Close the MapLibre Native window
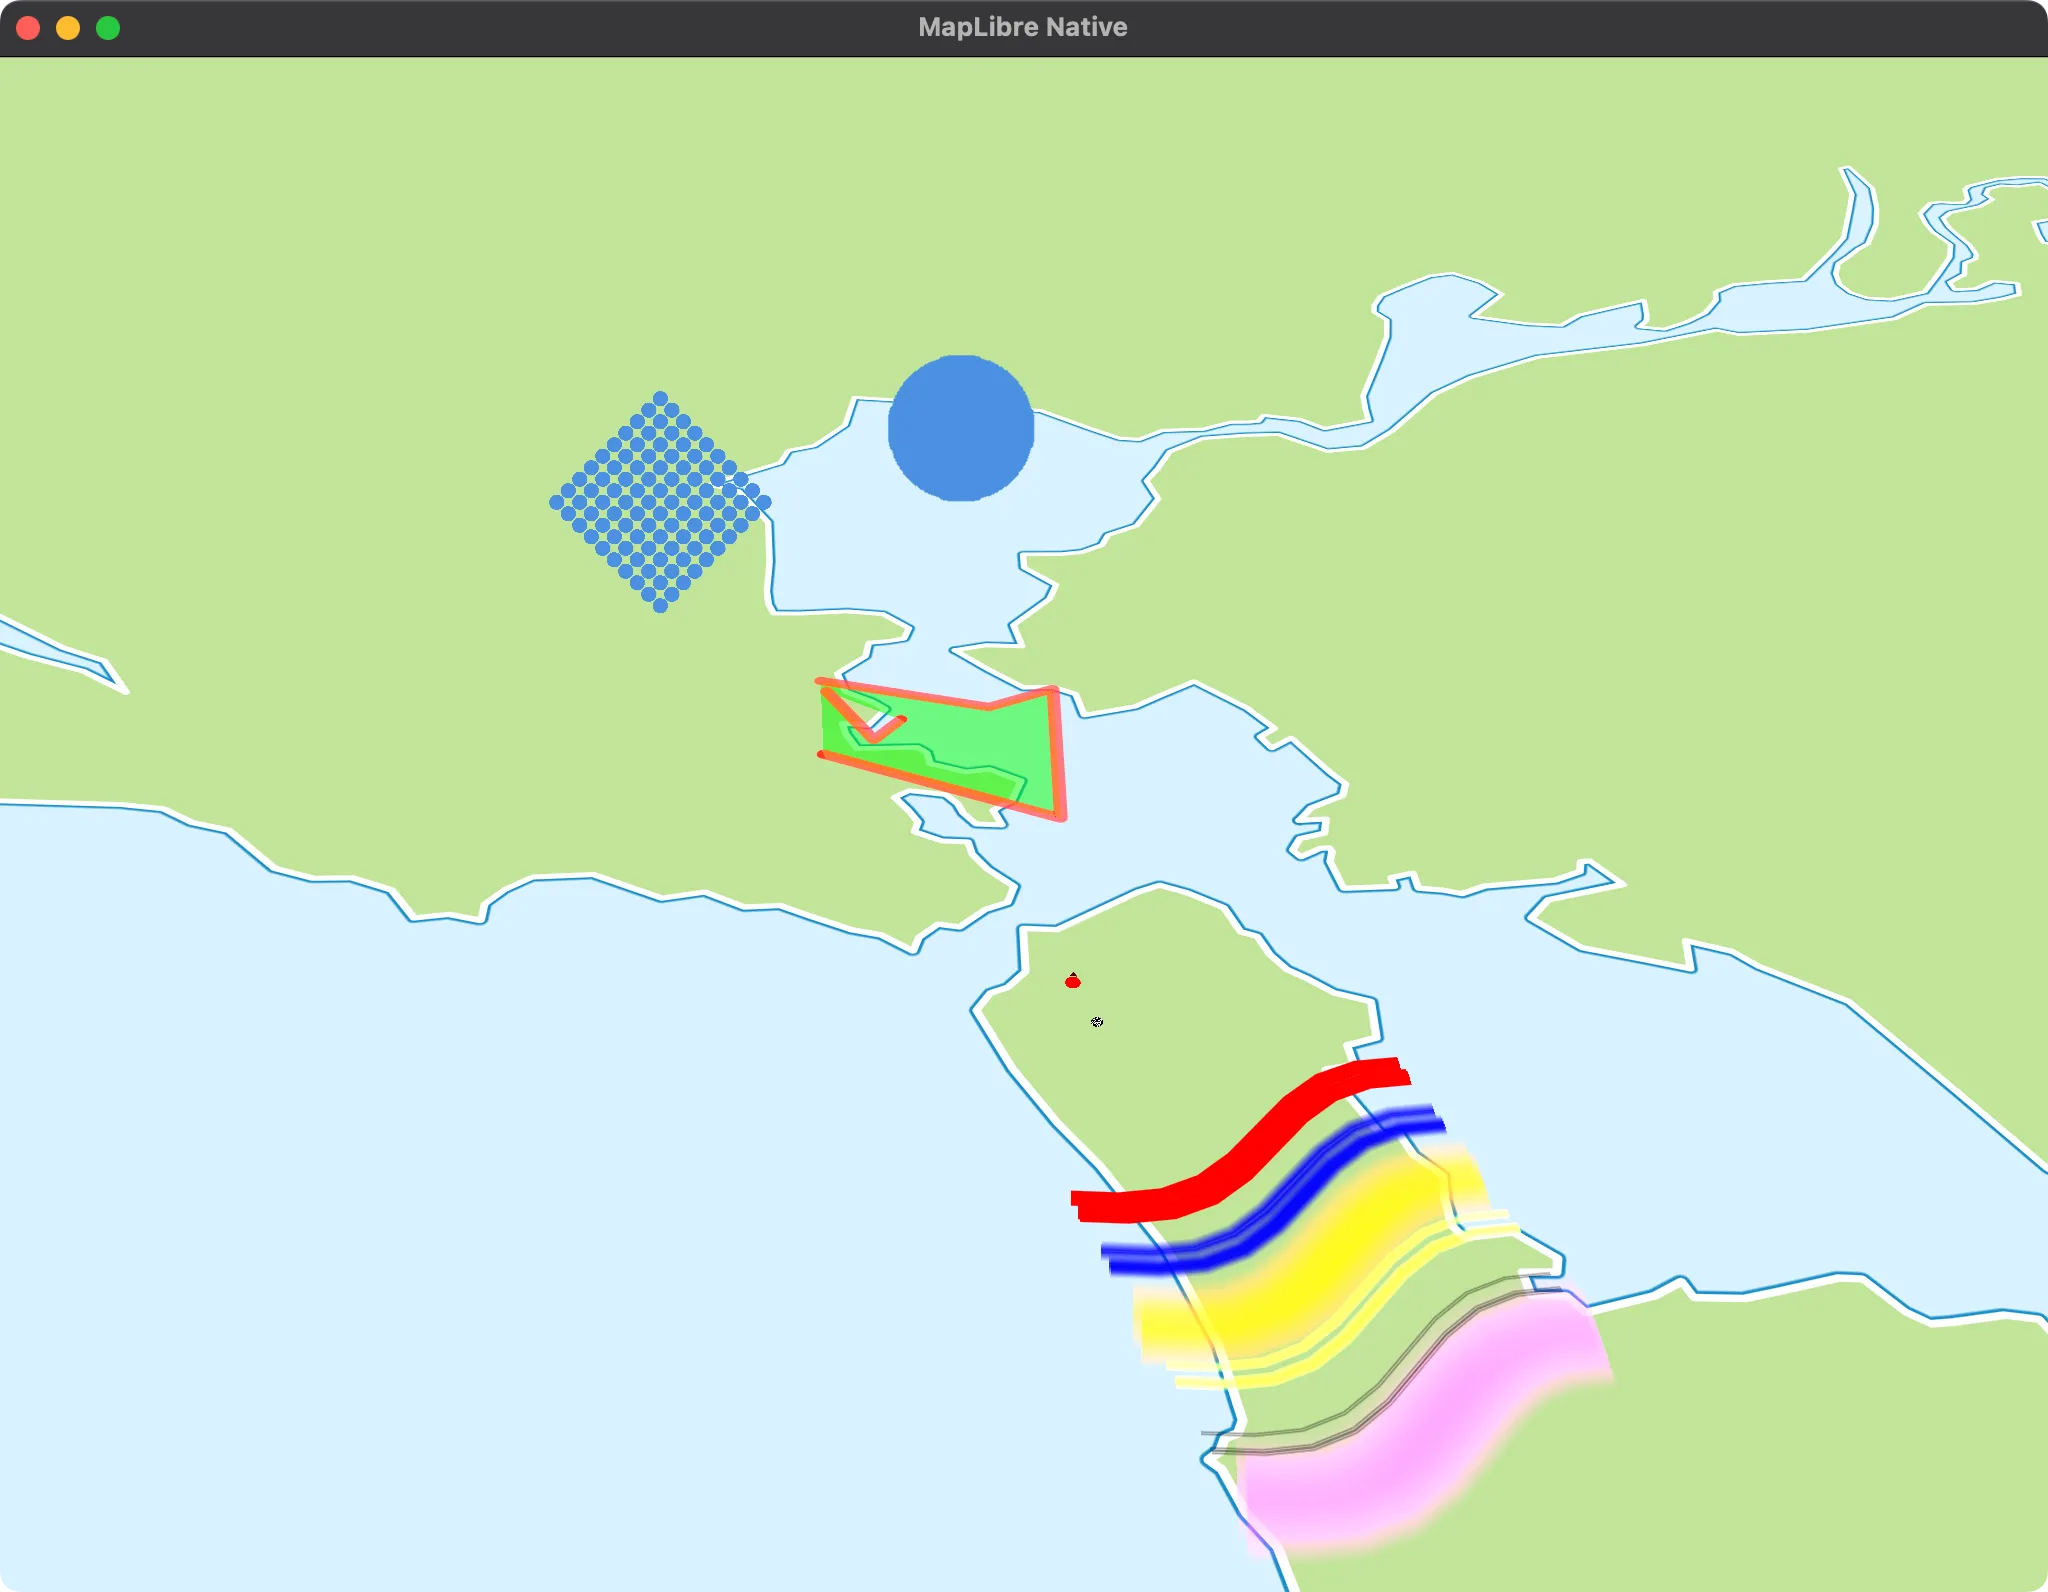 pos(30,28)
